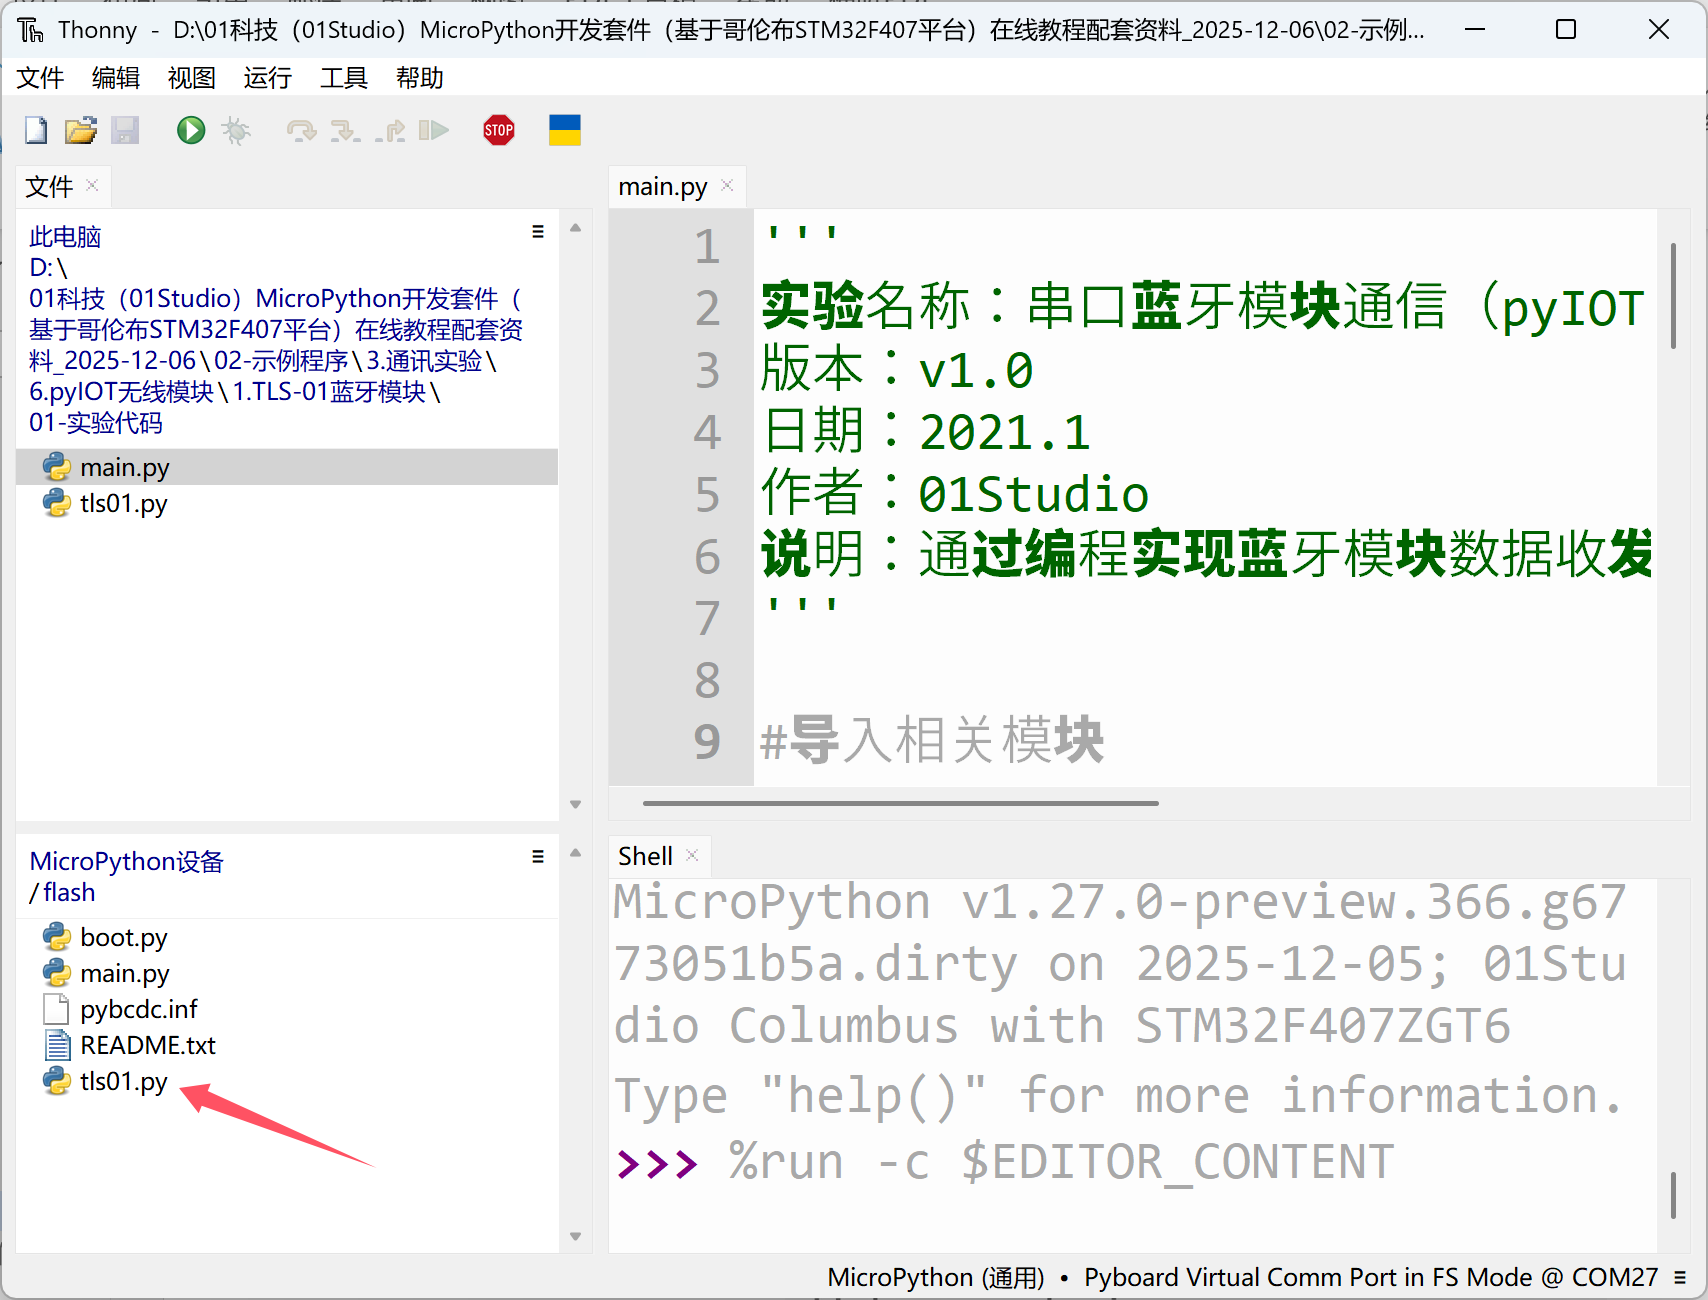Screen dimensions: 1708x1300
Task: Click the Ukraine flag icon
Action: [564, 130]
